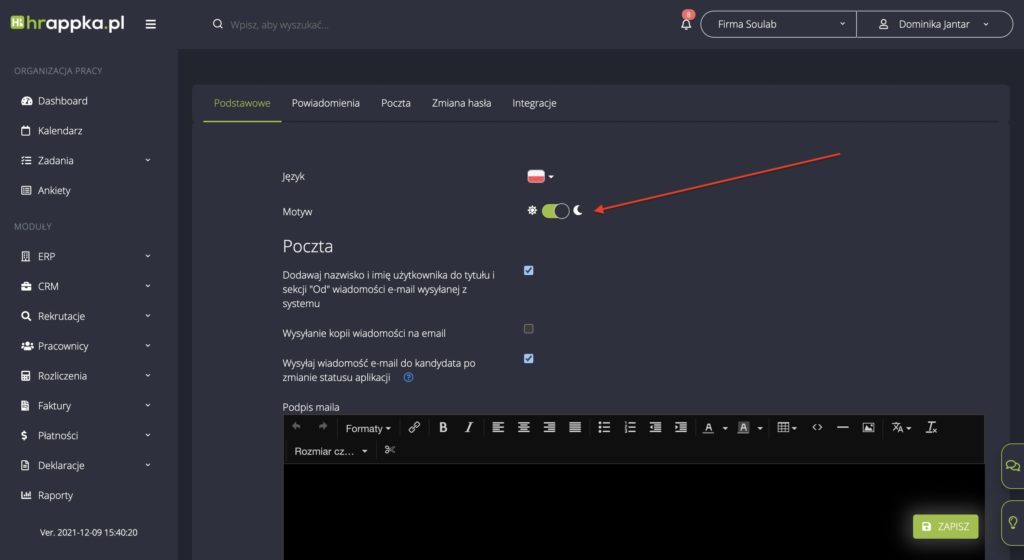Viewport: 1024px width, 560px height.
Task: Open the Firma Soulab company dropdown
Action: (x=778, y=24)
